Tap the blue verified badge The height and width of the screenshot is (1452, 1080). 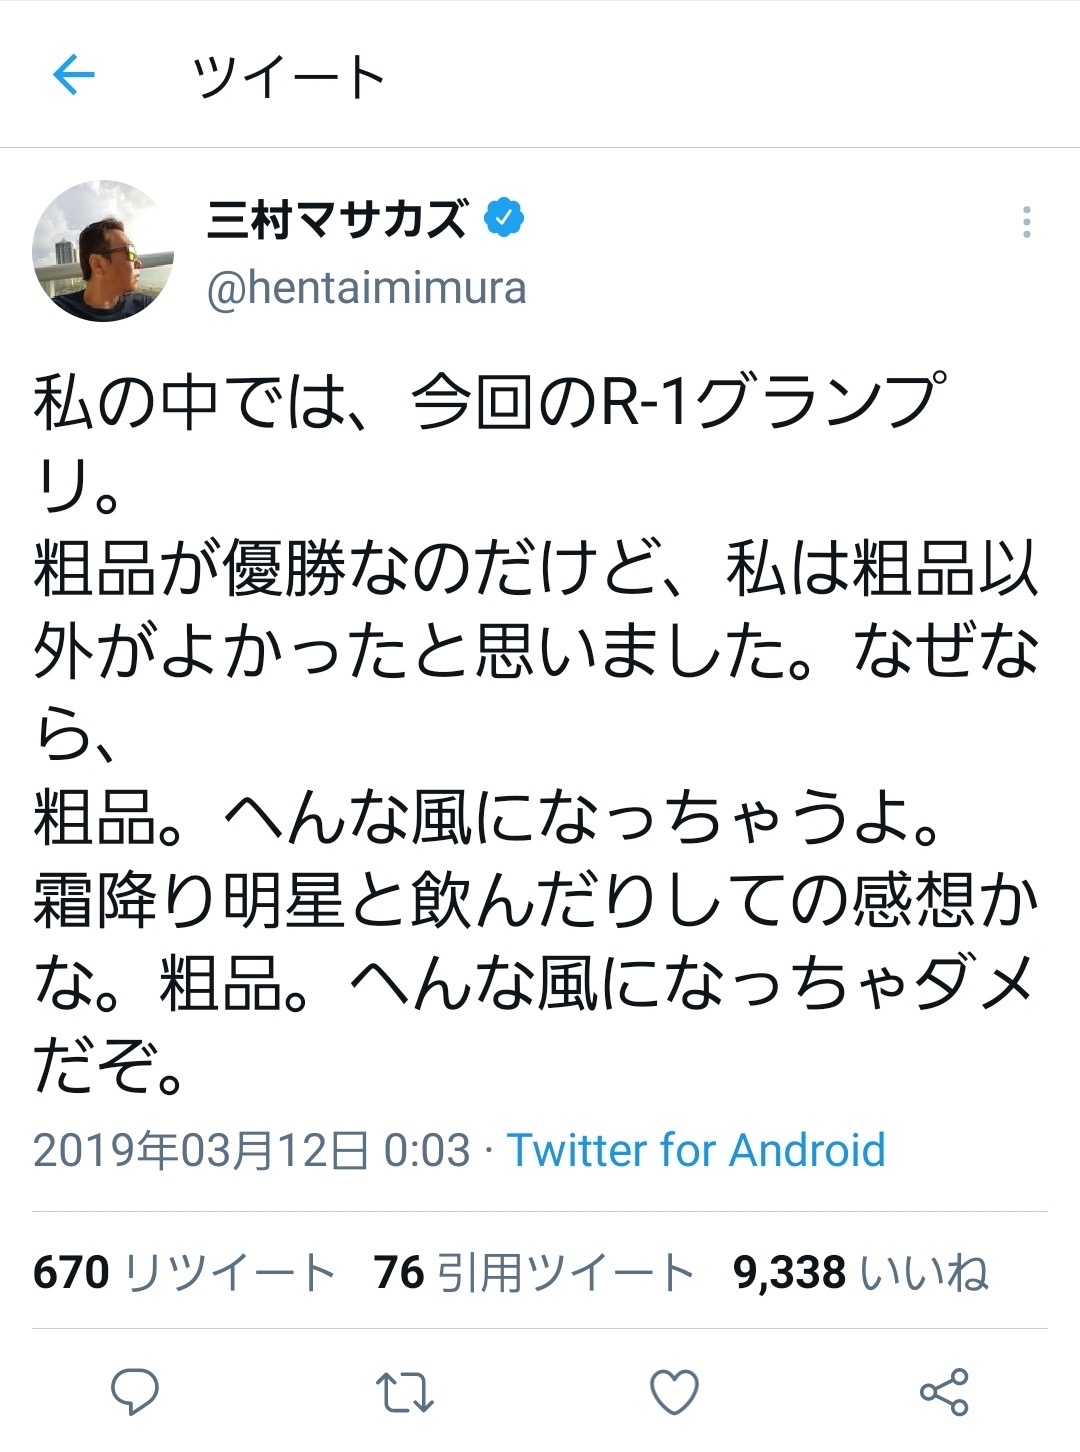tap(505, 218)
